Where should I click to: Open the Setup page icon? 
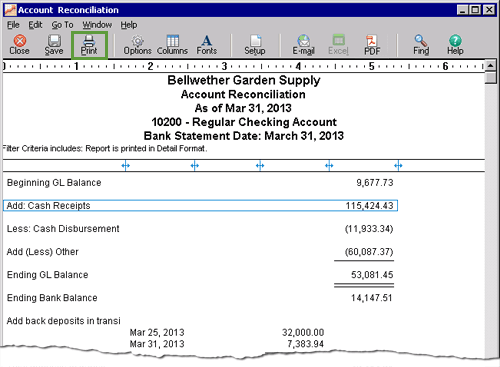tap(255, 45)
